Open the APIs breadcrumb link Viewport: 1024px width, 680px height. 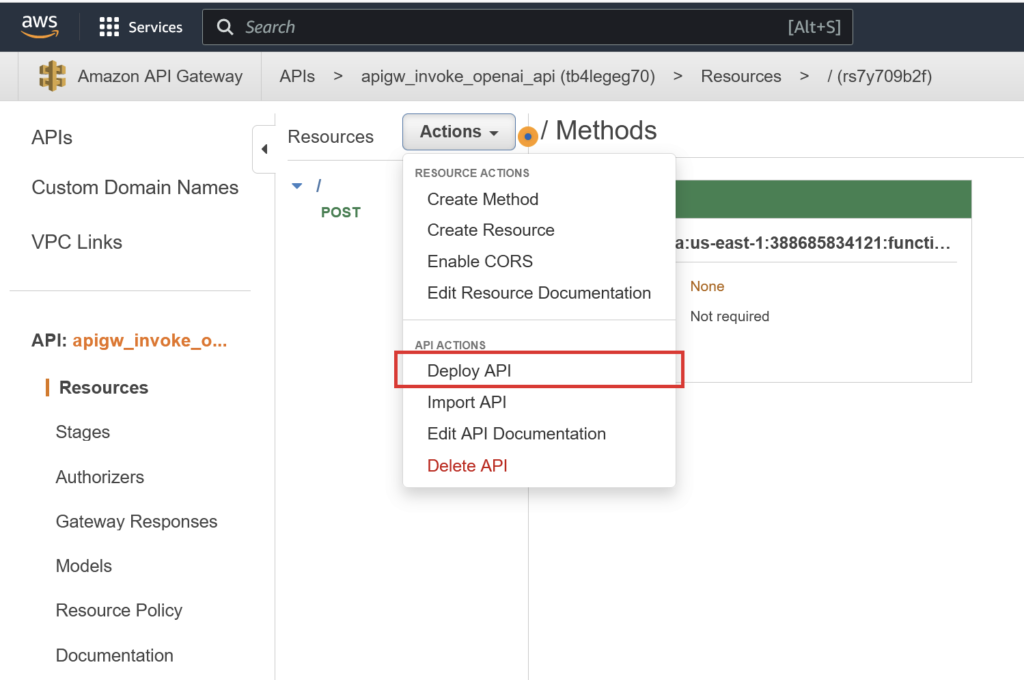(x=297, y=76)
